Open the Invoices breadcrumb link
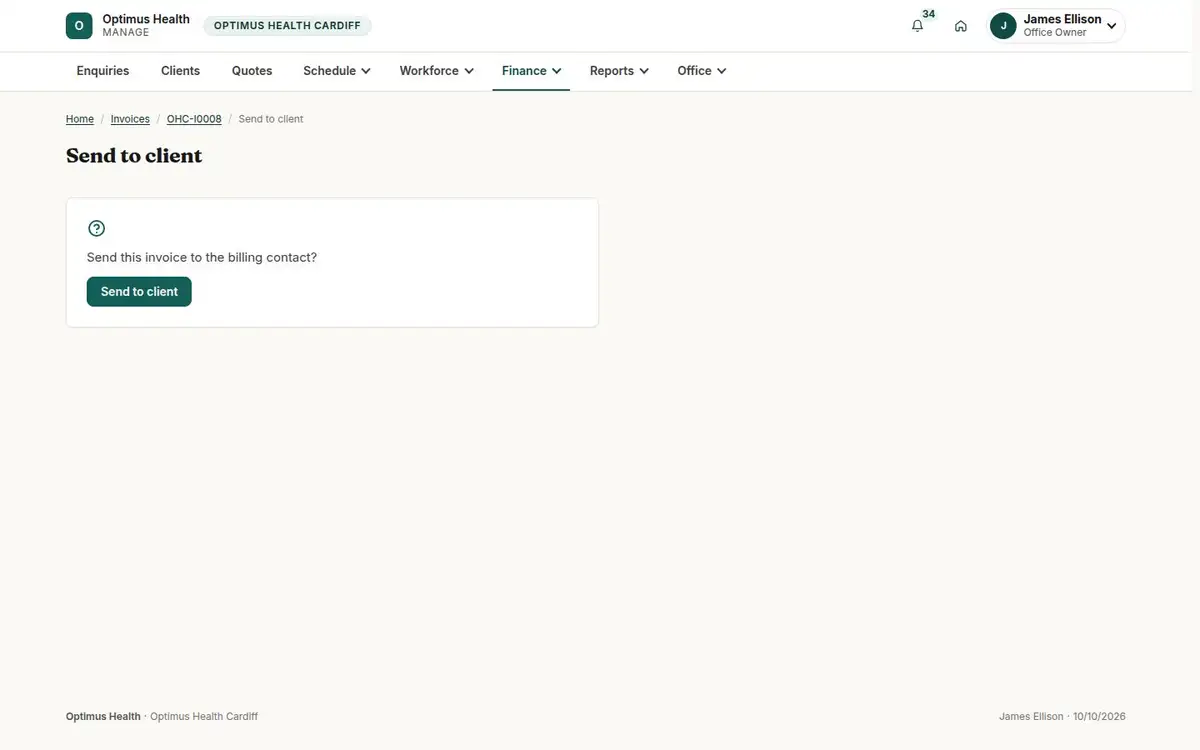This screenshot has height=750, width=1200. [130, 119]
